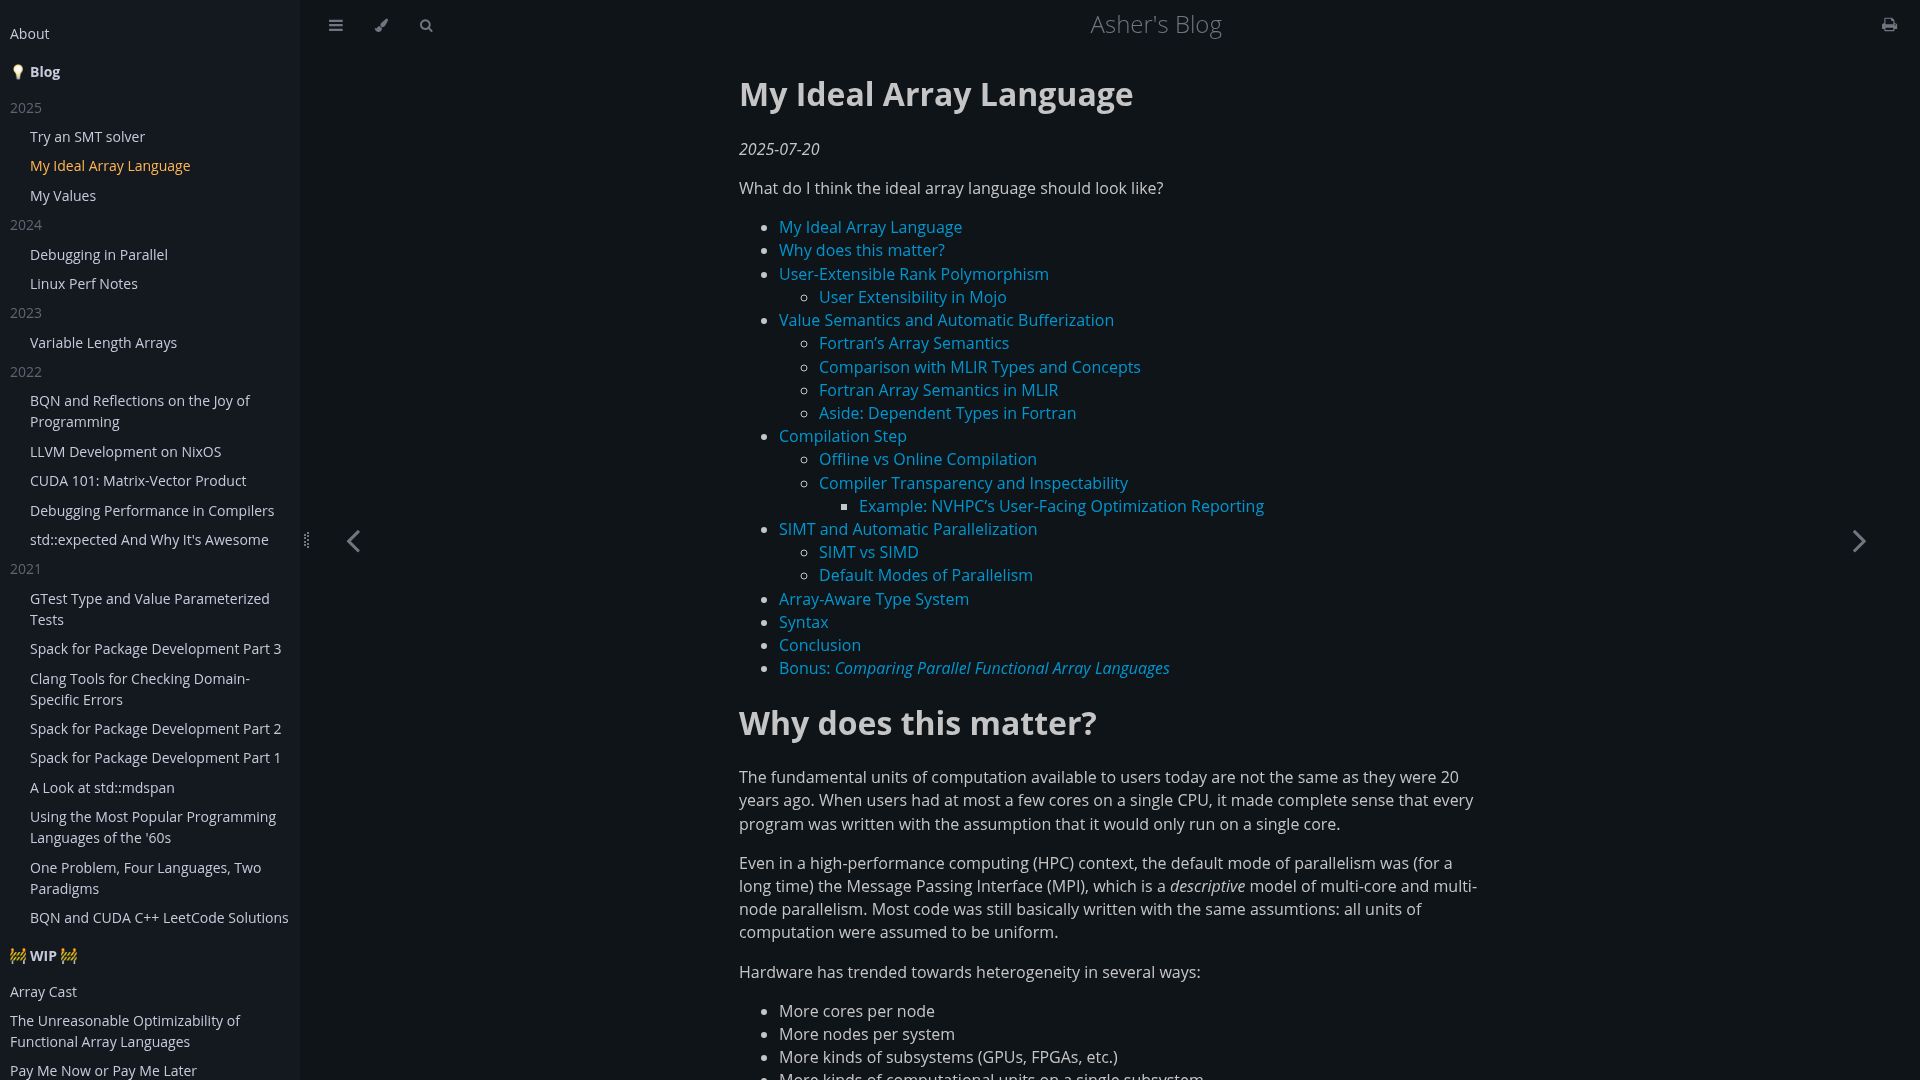The height and width of the screenshot is (1080, 1920).
Task: Open the About page in sidebar
Action: click(x=30, y=34)
